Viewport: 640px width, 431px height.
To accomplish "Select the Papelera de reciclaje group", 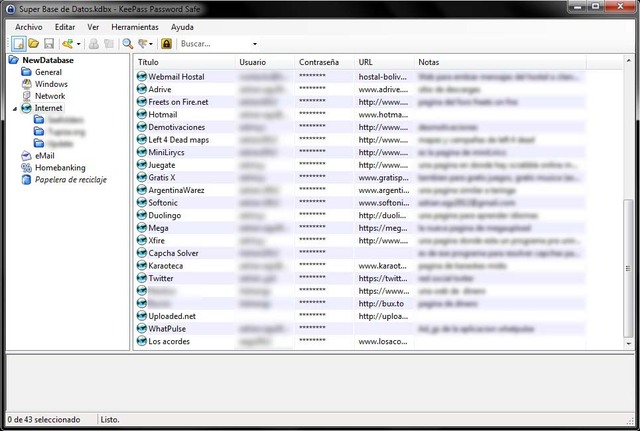I will 71,180.
